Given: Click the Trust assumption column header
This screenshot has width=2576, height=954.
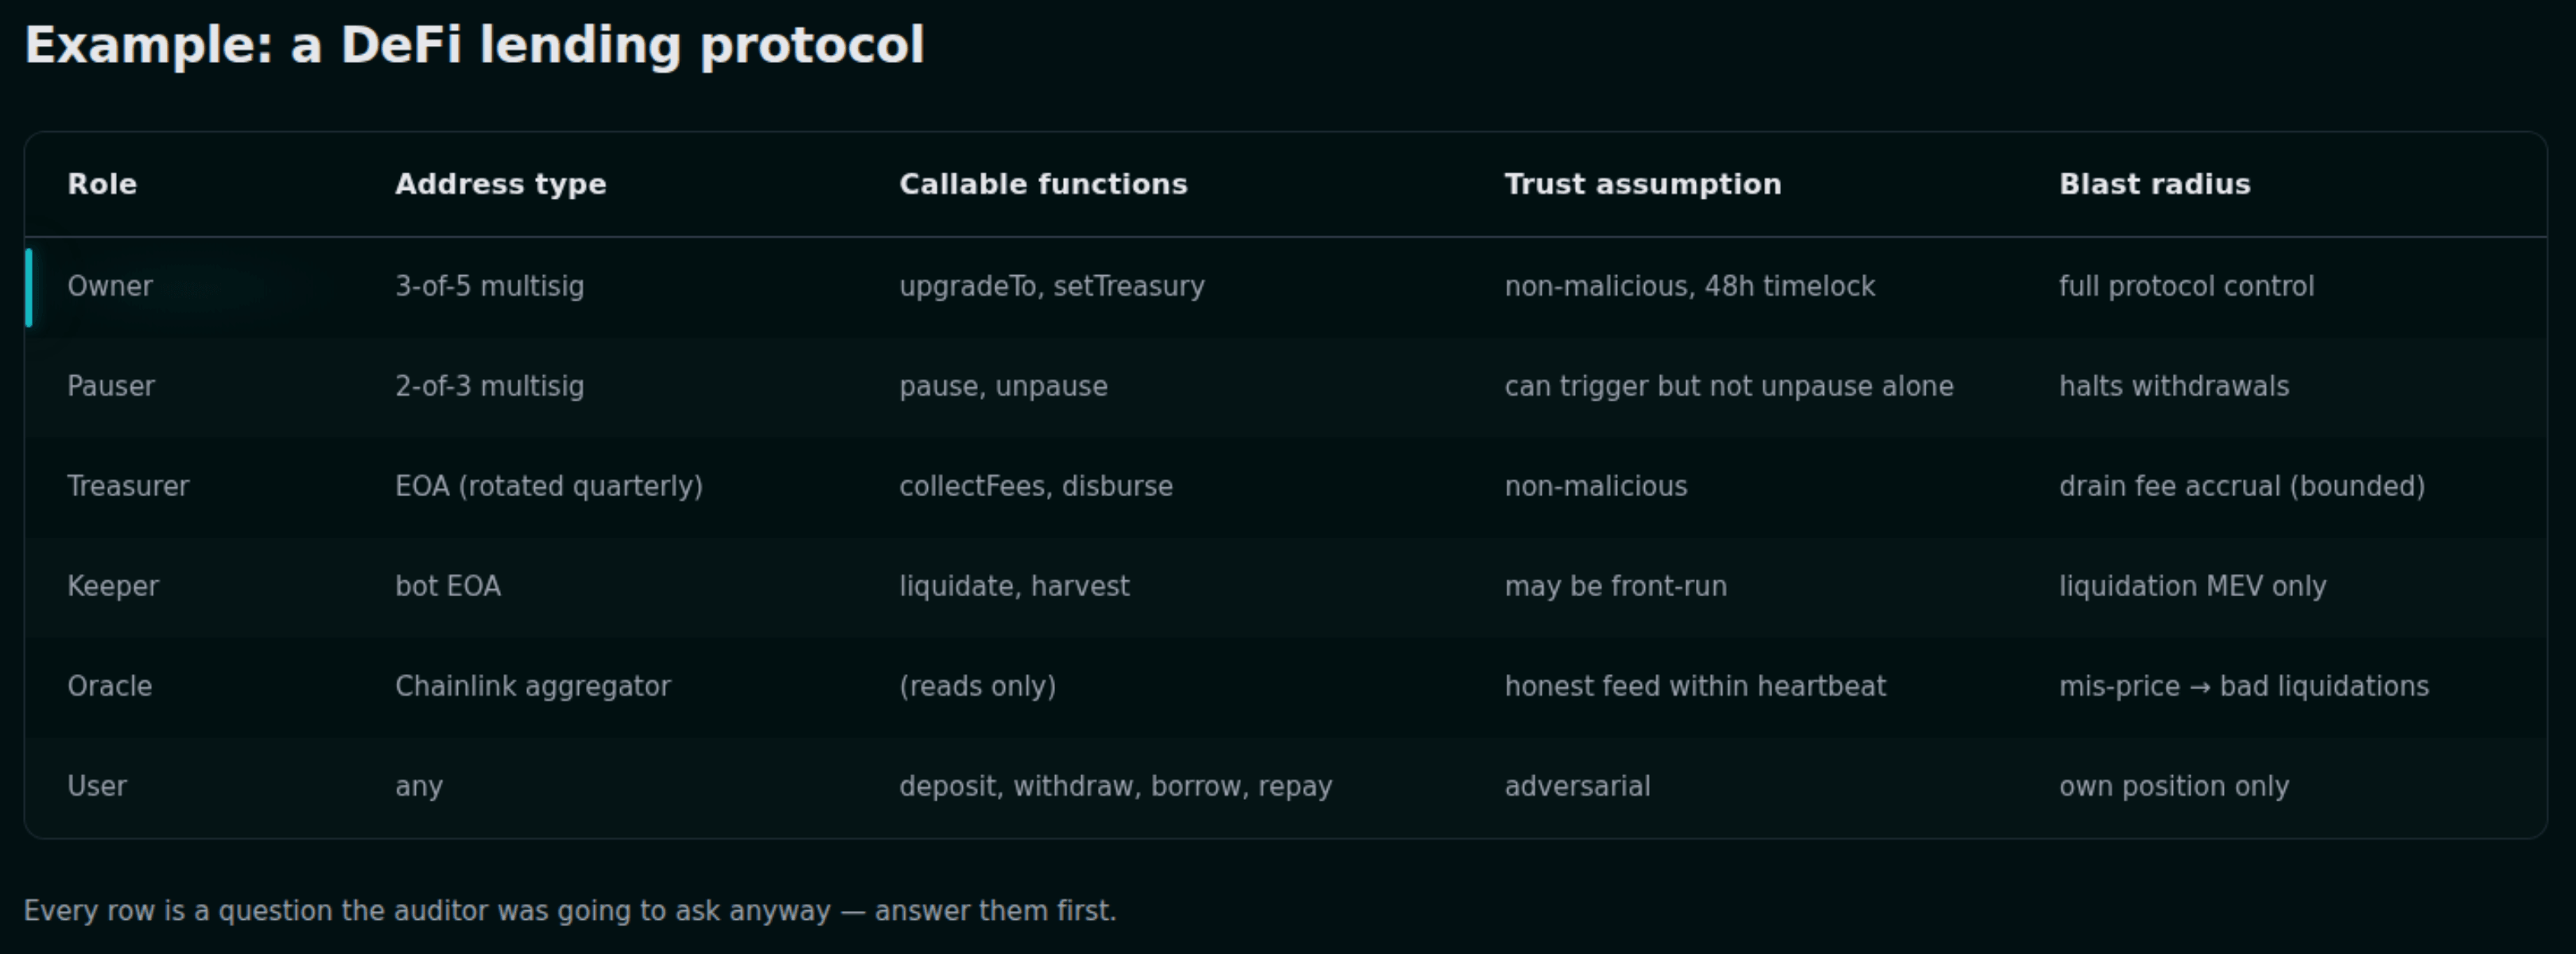Looking at the screenshot, I should 1643,184.
